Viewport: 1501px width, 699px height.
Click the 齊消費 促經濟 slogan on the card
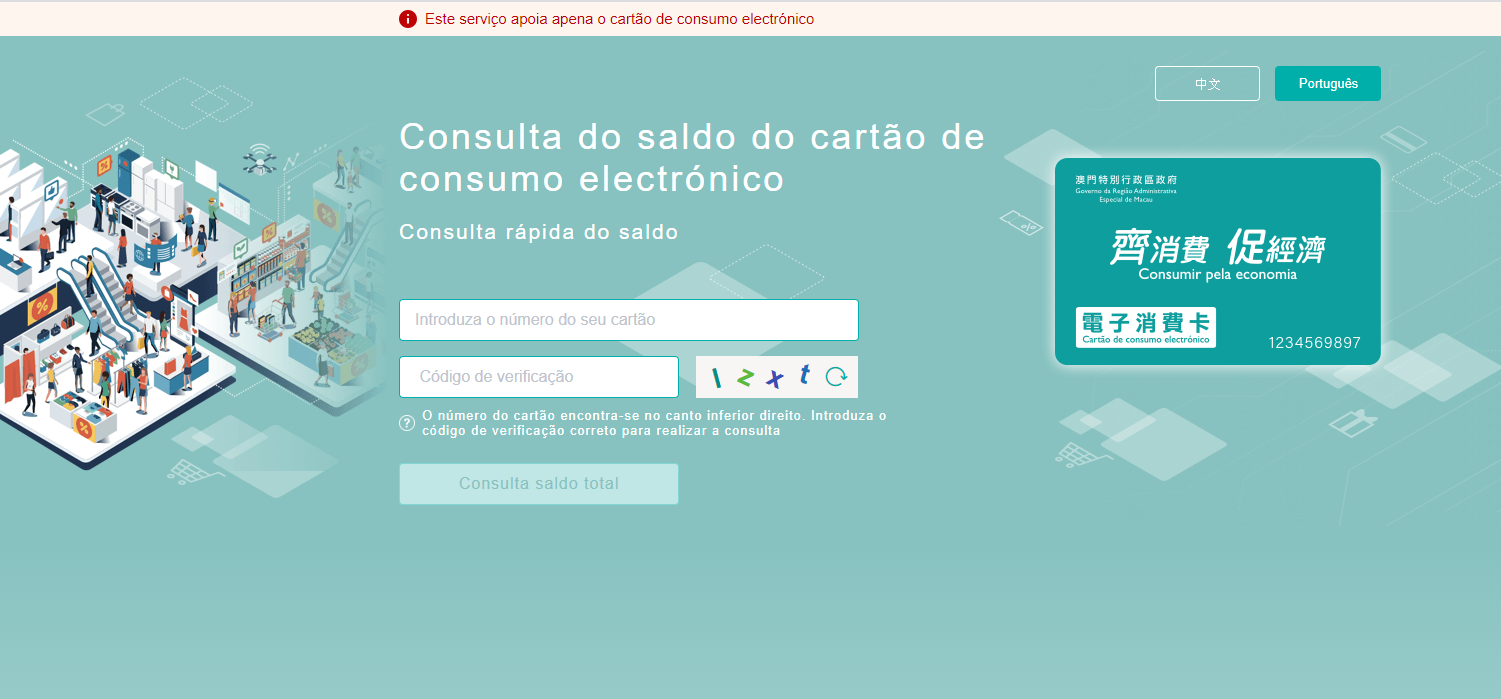pyautogui.click(x=1217, y=246)
